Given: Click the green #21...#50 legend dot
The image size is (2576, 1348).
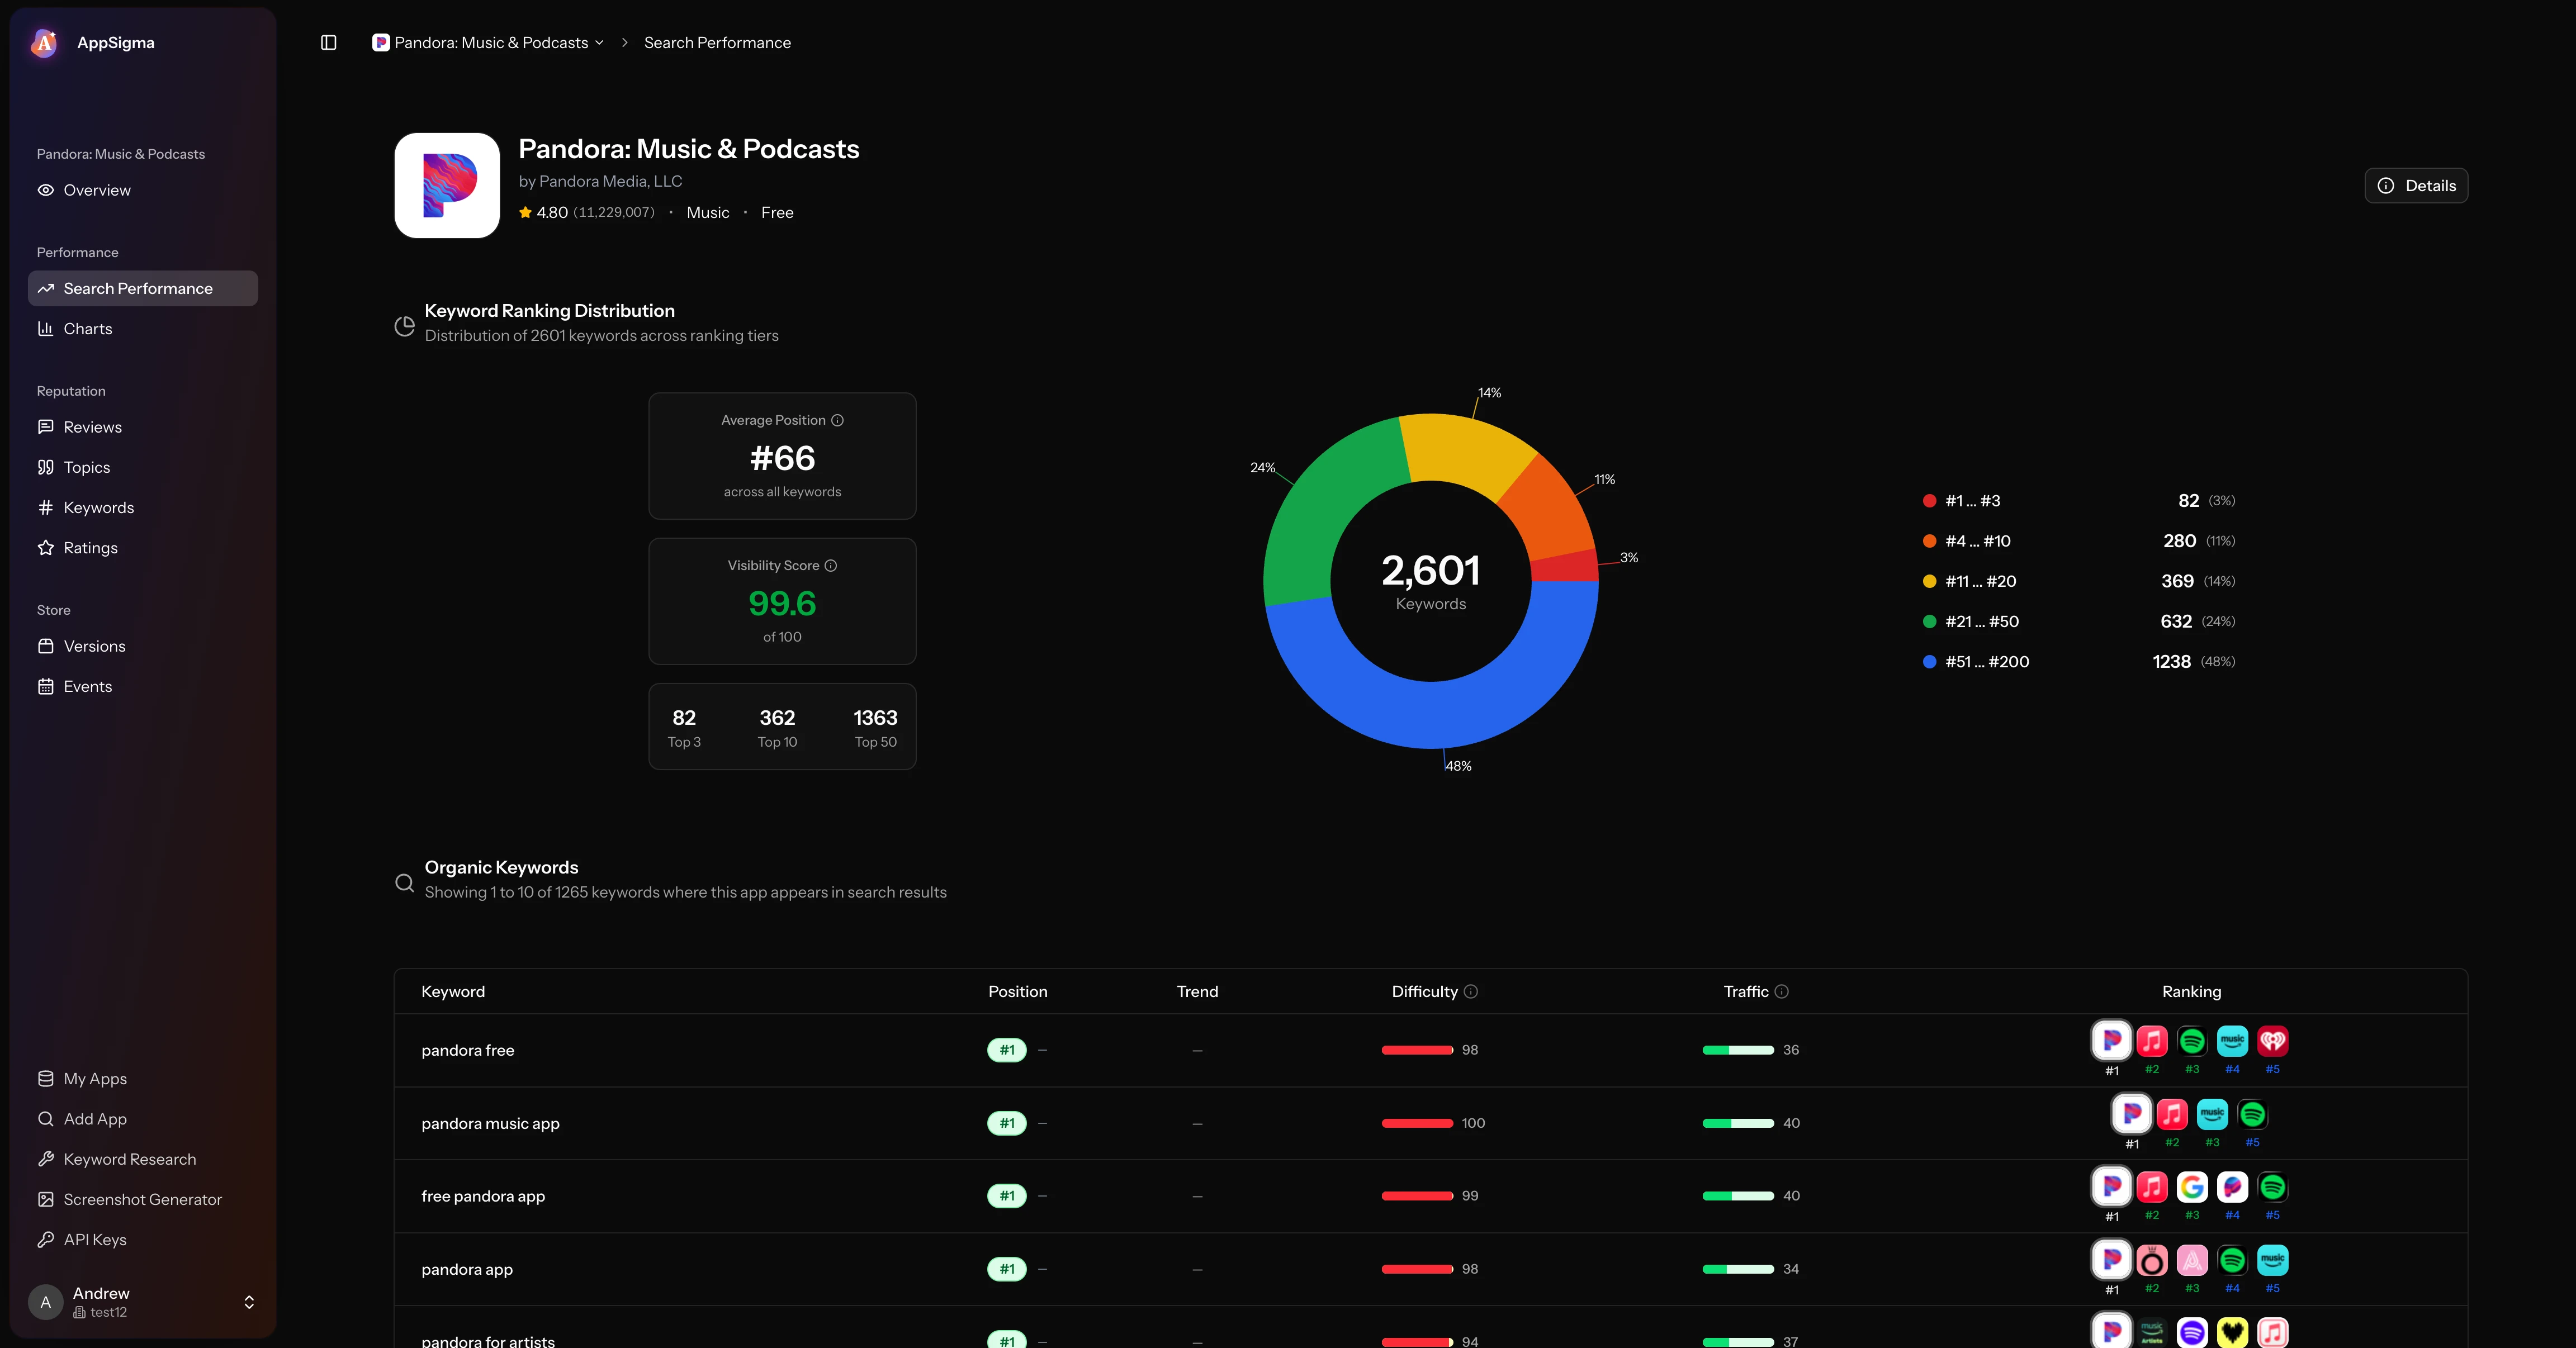Looking at the screenshot, I should click(x=1929, y=621).
